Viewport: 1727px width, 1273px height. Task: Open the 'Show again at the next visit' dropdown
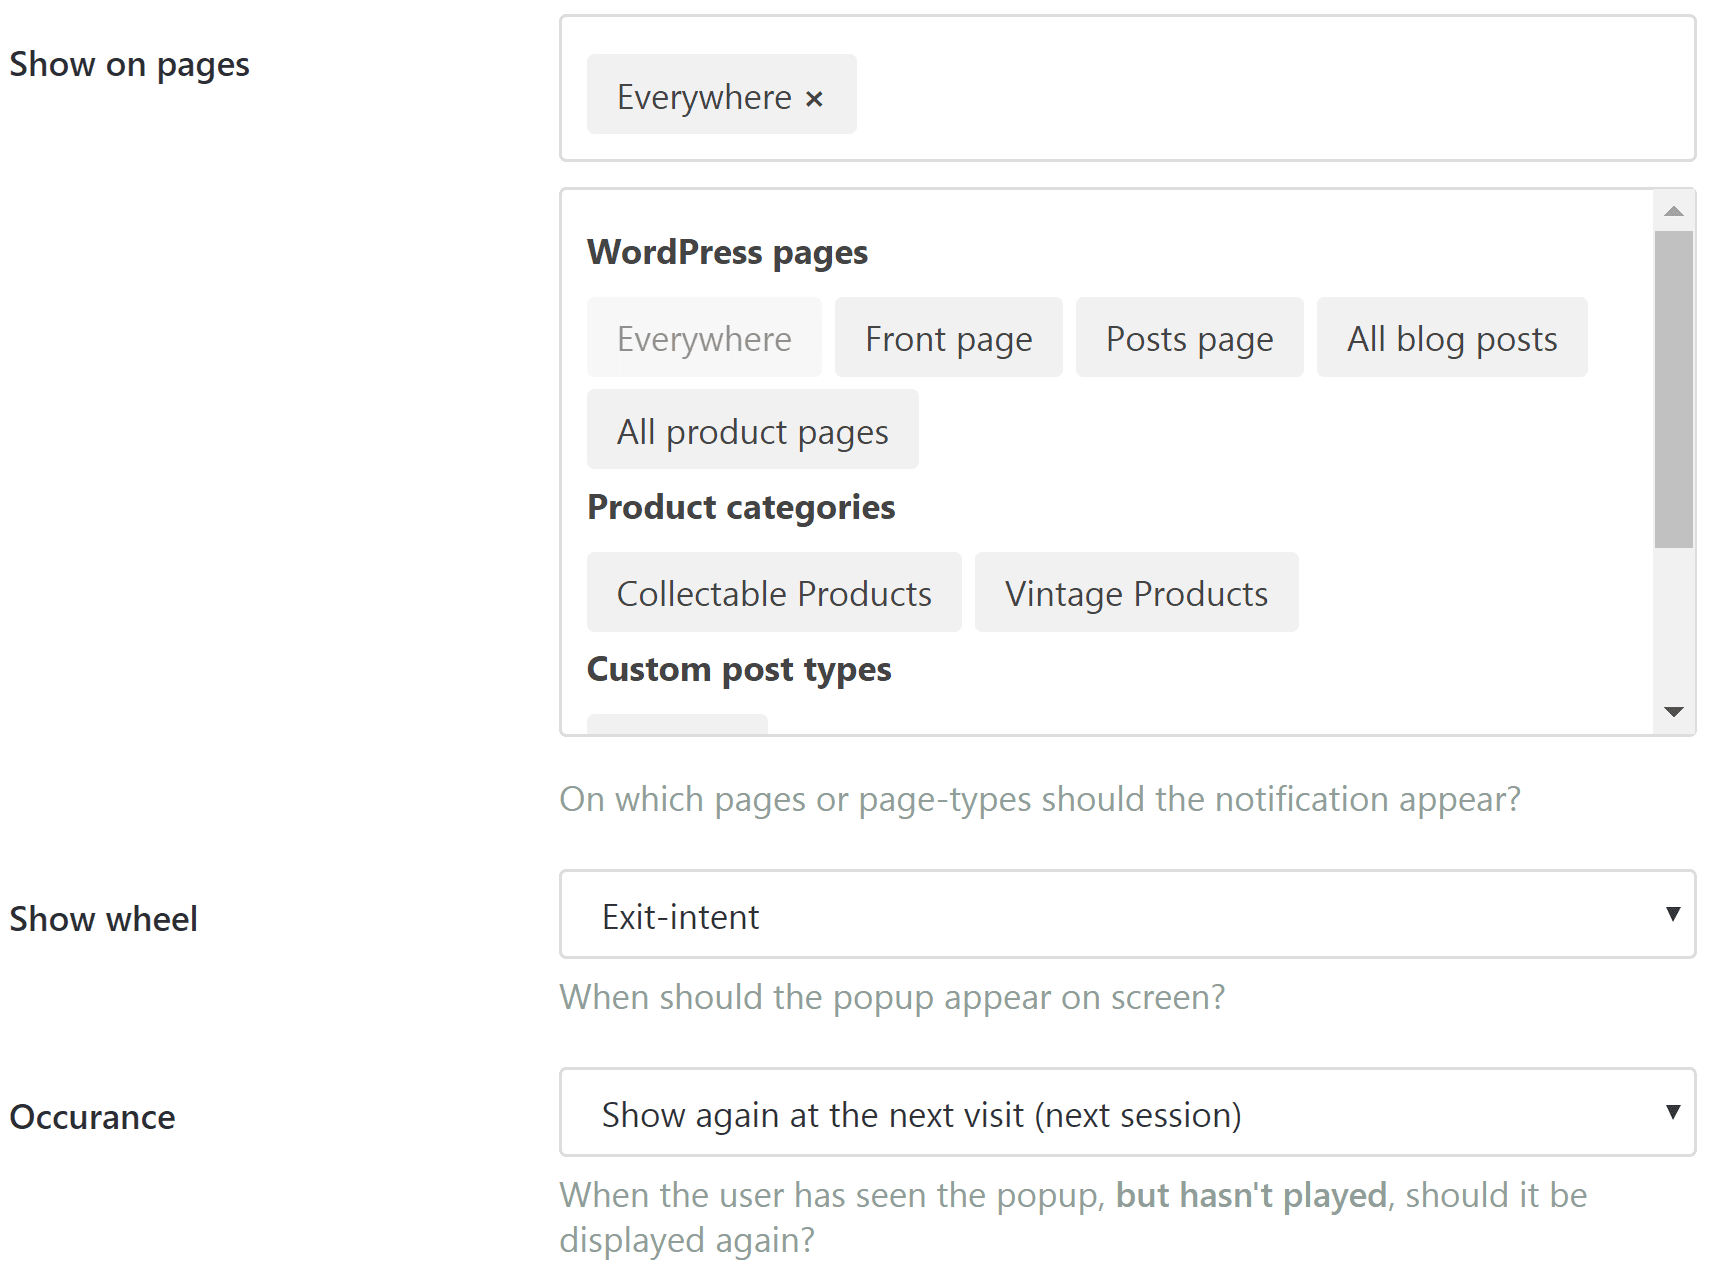point(1100,1113)
